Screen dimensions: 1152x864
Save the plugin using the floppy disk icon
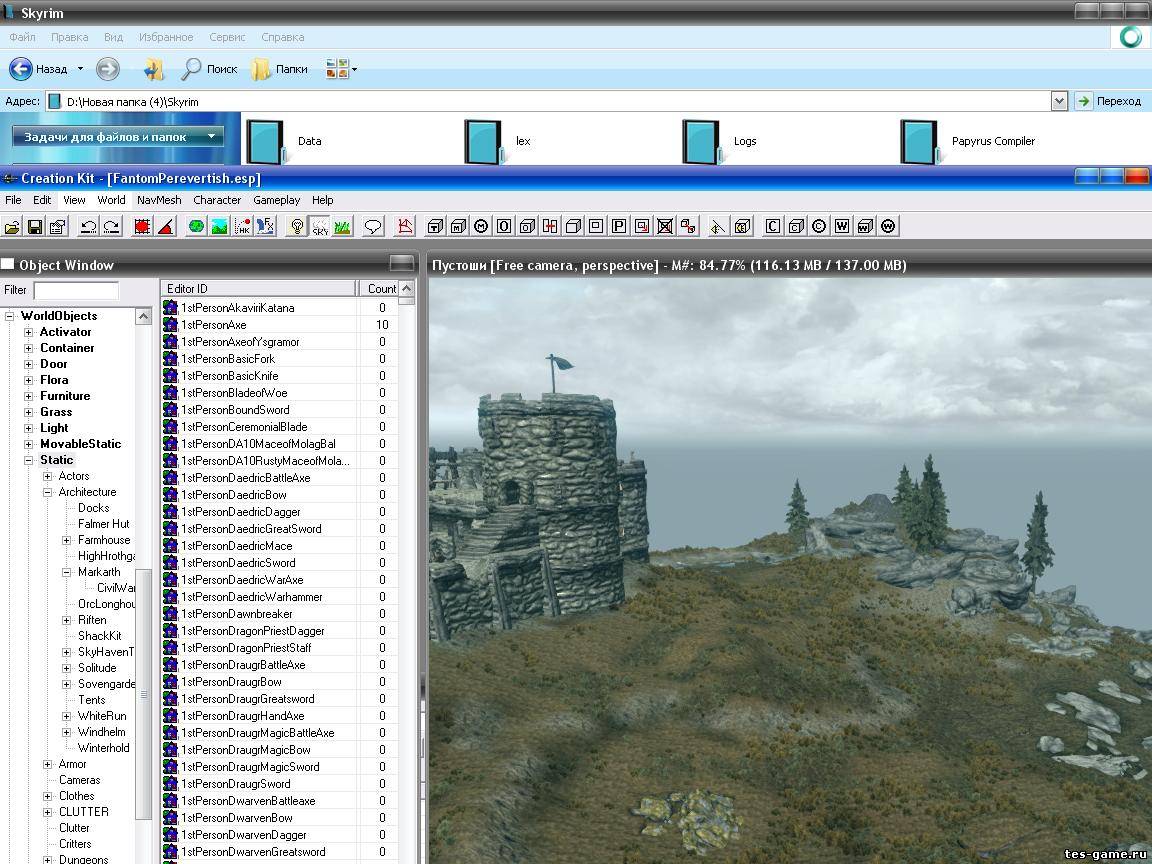35,227
